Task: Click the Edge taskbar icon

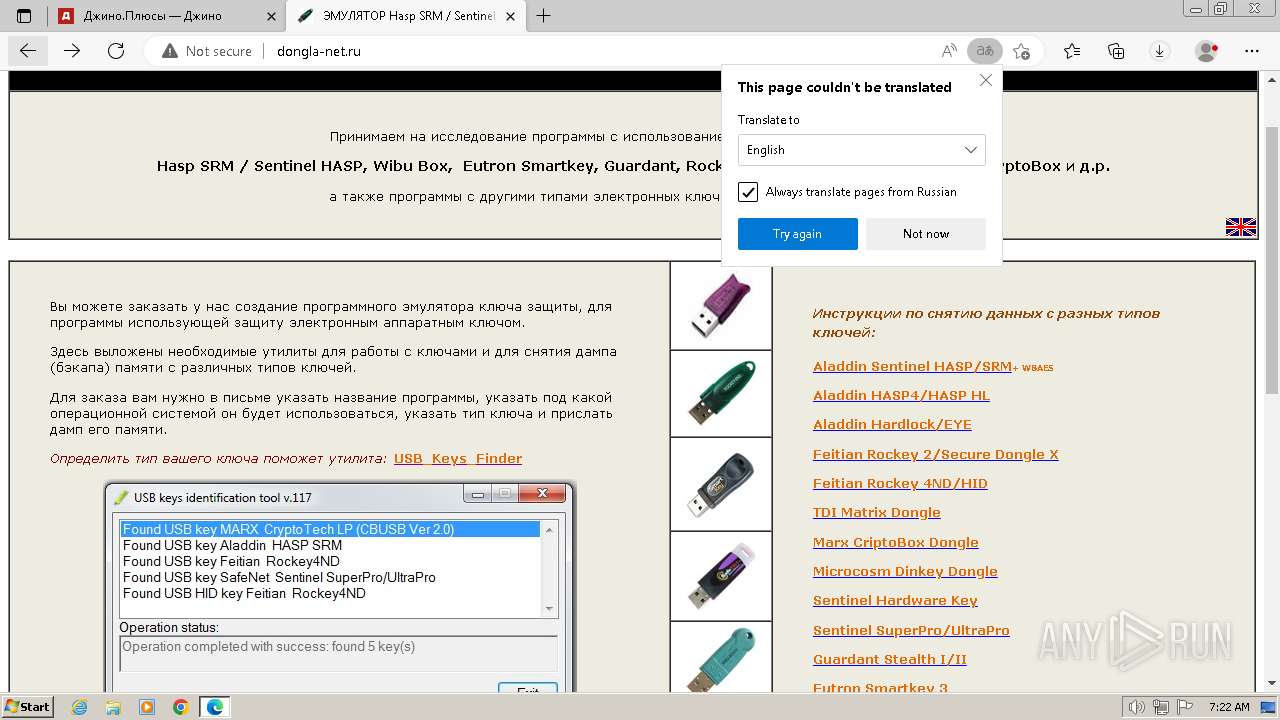Action: [x=215, y=707]
